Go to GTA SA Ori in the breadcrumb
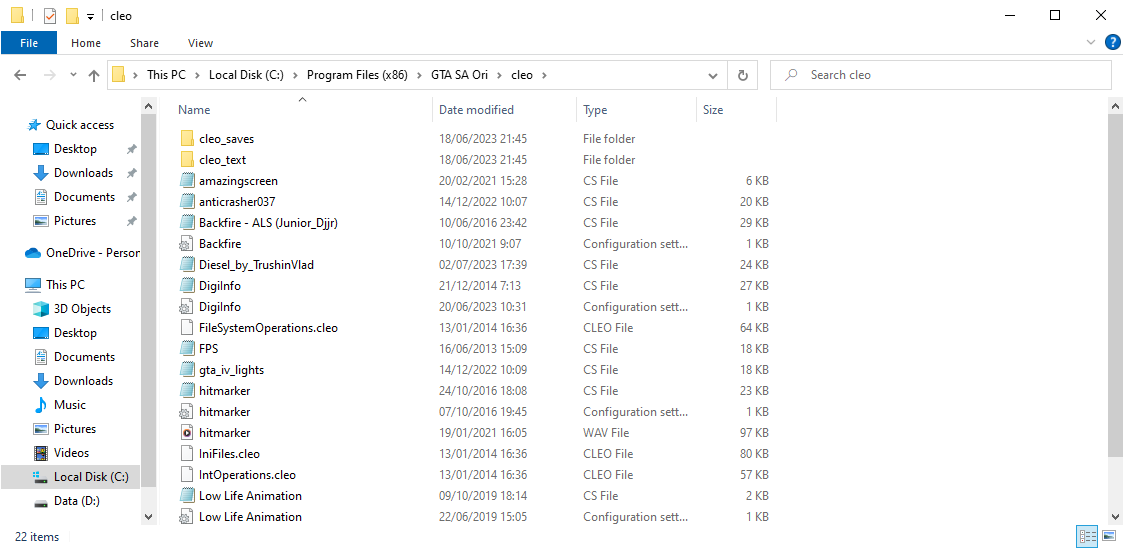 pos(460,74)
